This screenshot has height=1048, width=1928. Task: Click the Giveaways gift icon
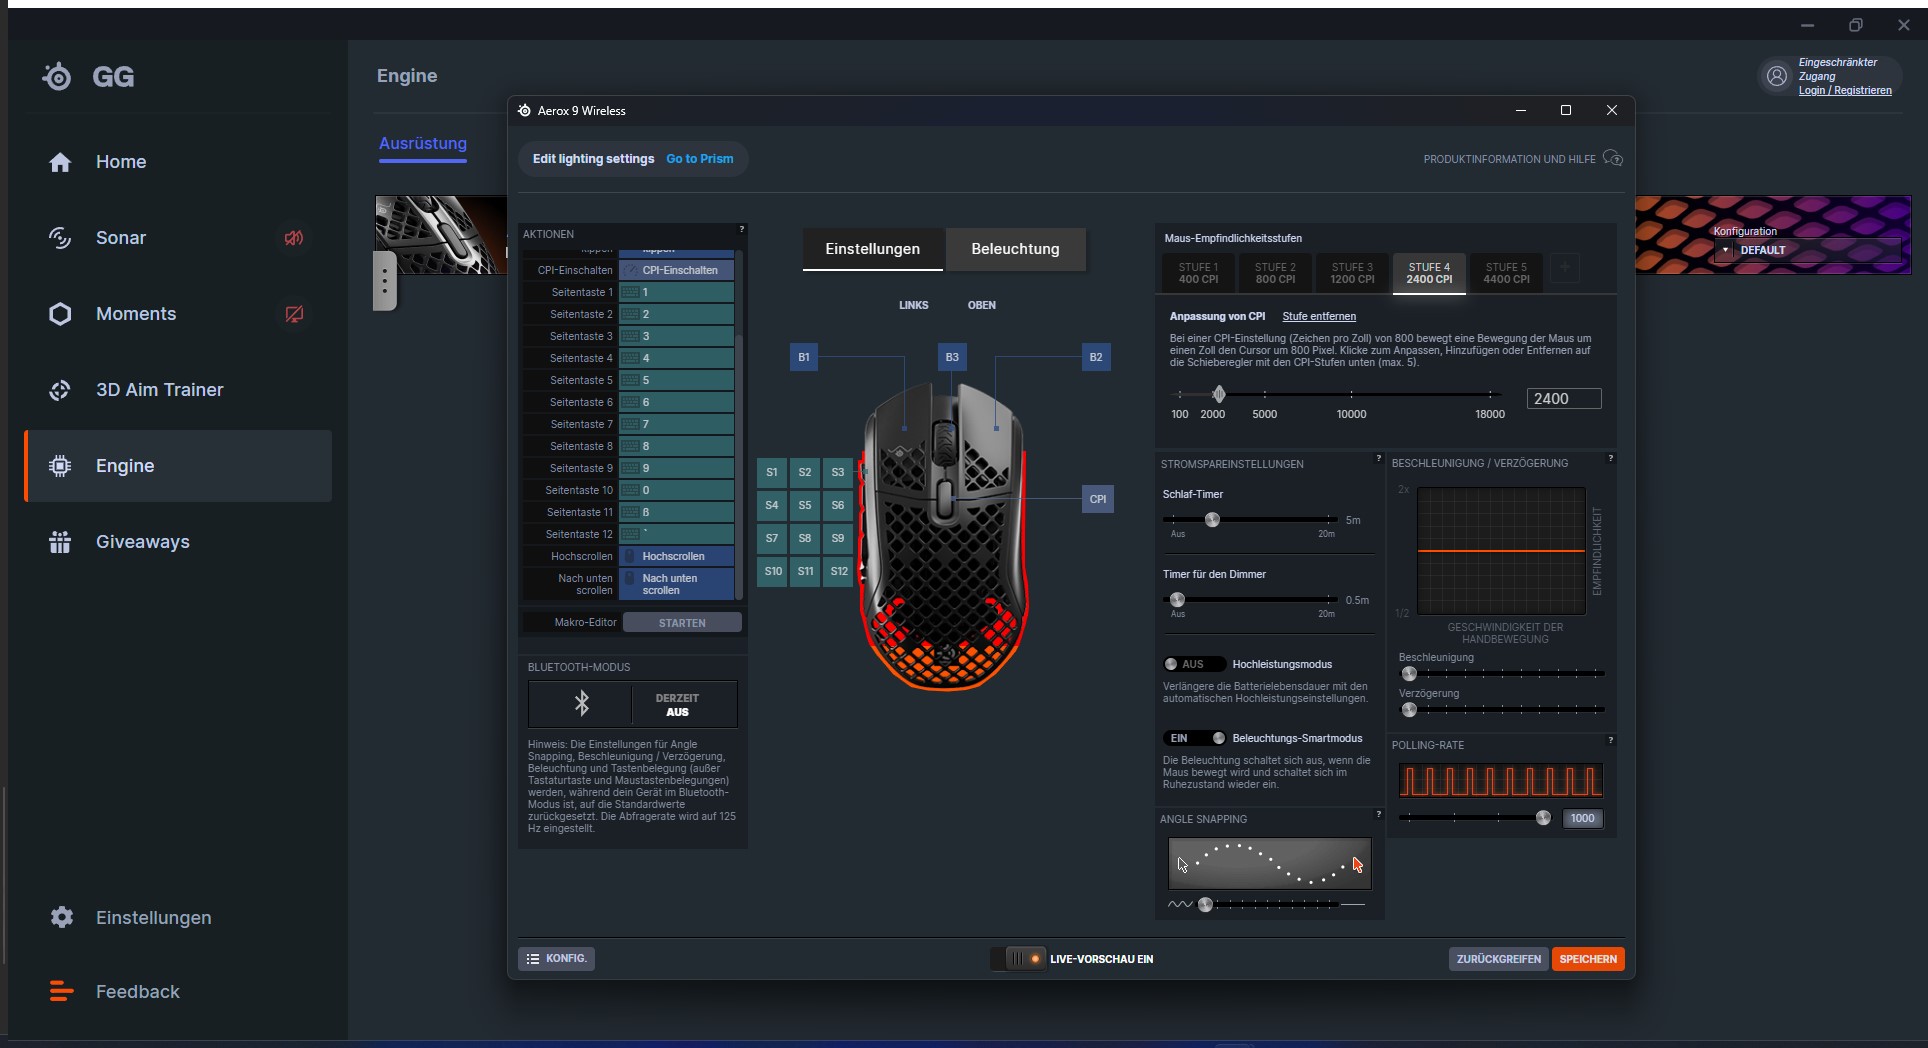pyautogui.click(x=60, y=542)
